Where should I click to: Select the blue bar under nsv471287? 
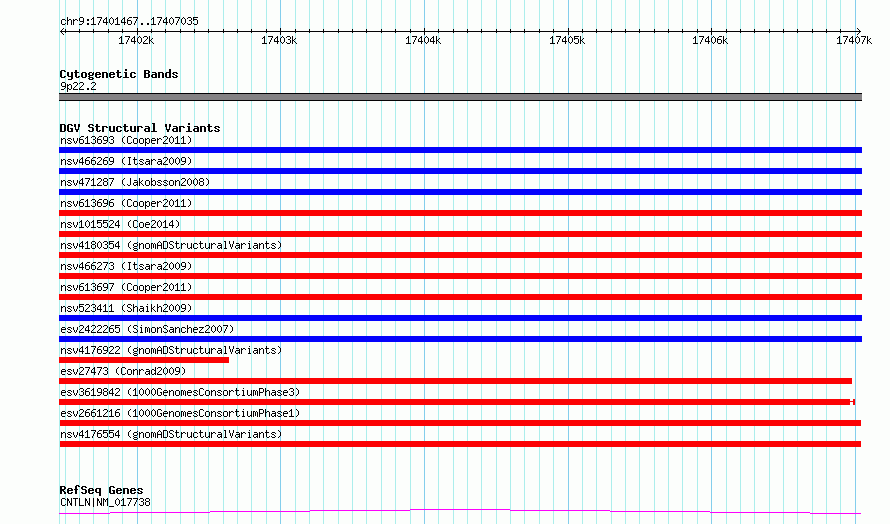click(x=460, y=192)
